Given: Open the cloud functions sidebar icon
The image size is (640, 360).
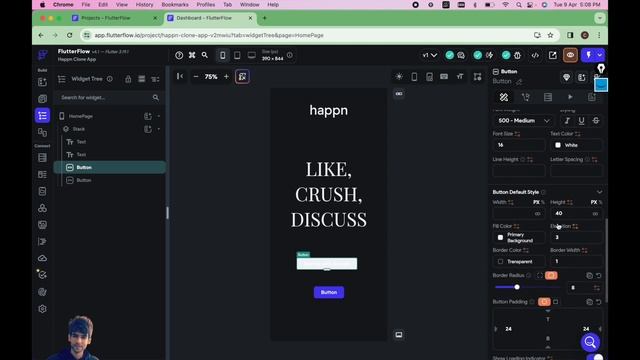Looking at the screenshot, I should 42,258.
